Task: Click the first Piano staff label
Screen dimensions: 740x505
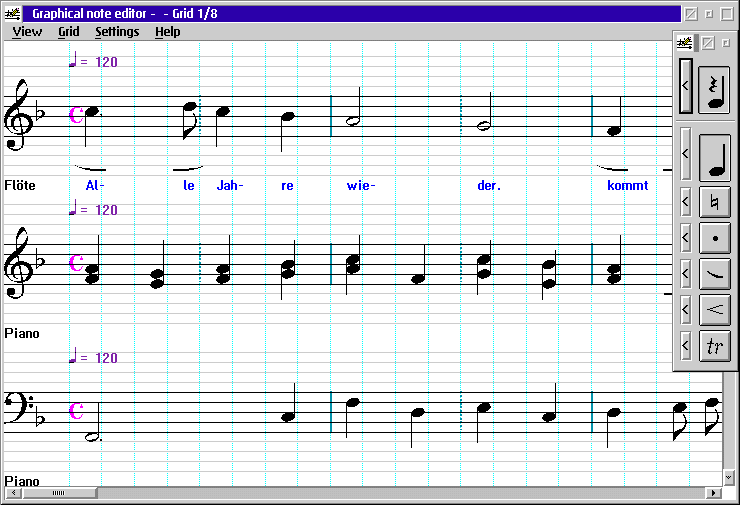Action: [x=22, y=333]
